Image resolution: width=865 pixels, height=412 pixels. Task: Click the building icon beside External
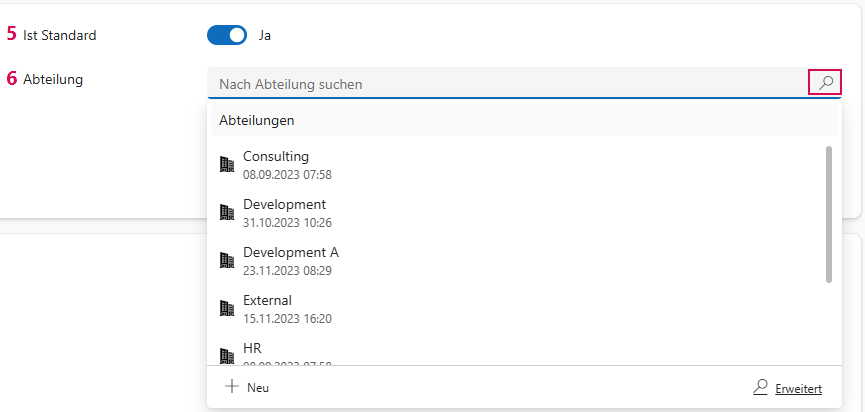227,308
